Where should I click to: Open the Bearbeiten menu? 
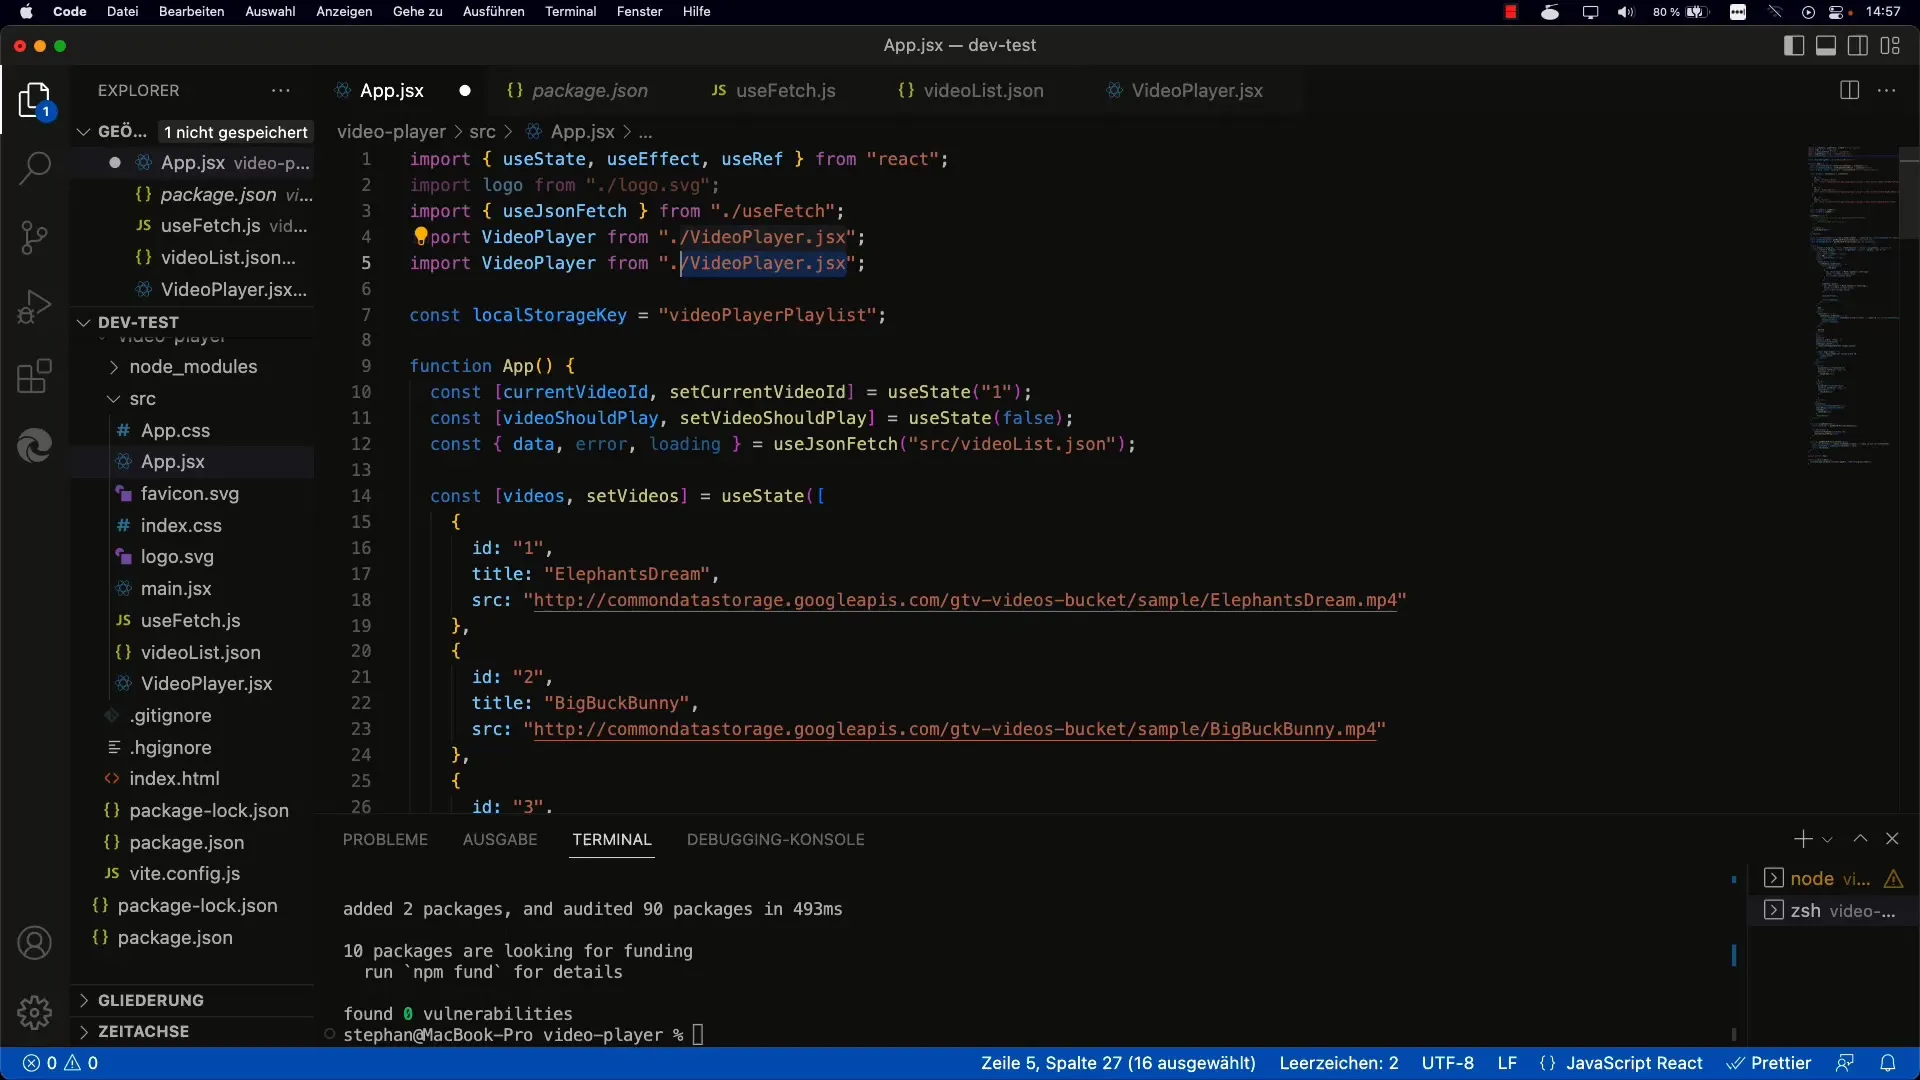tap(191, 12)
